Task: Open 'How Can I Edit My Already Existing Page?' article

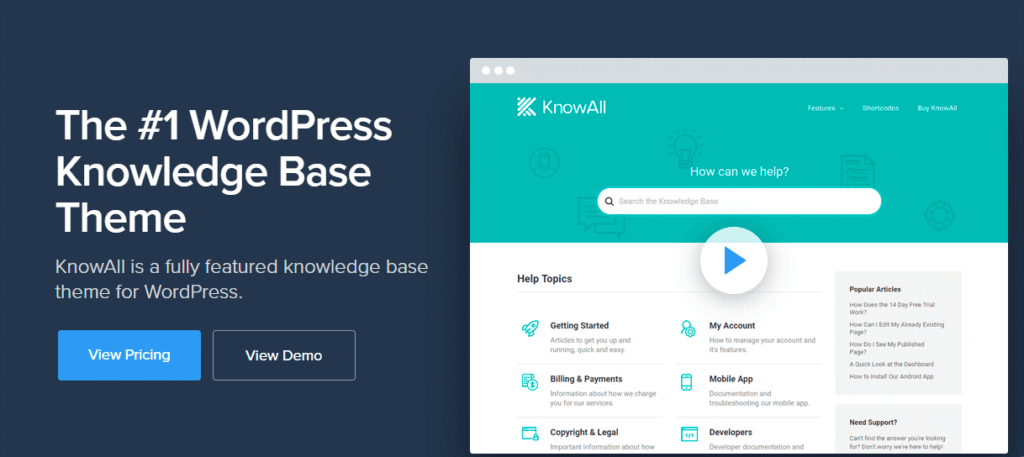Action: coord(897,328)
